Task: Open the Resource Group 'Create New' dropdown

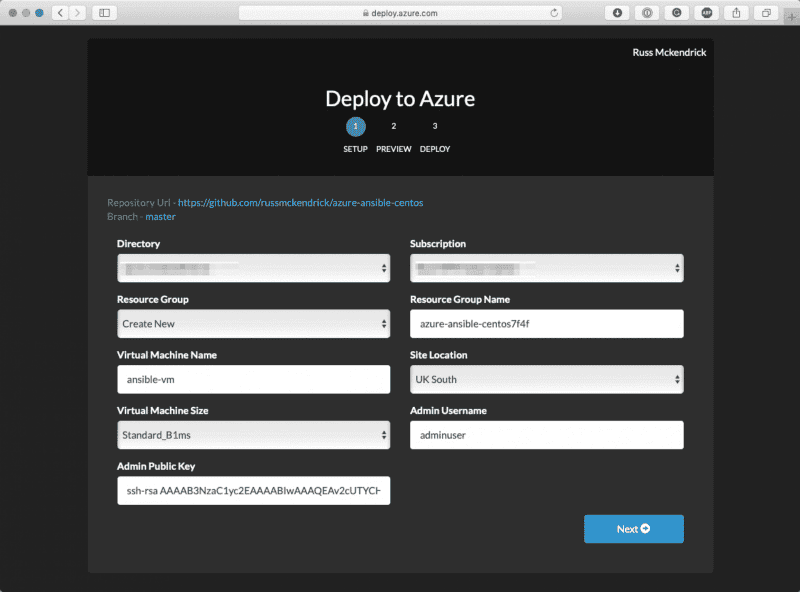Action: 253,324
